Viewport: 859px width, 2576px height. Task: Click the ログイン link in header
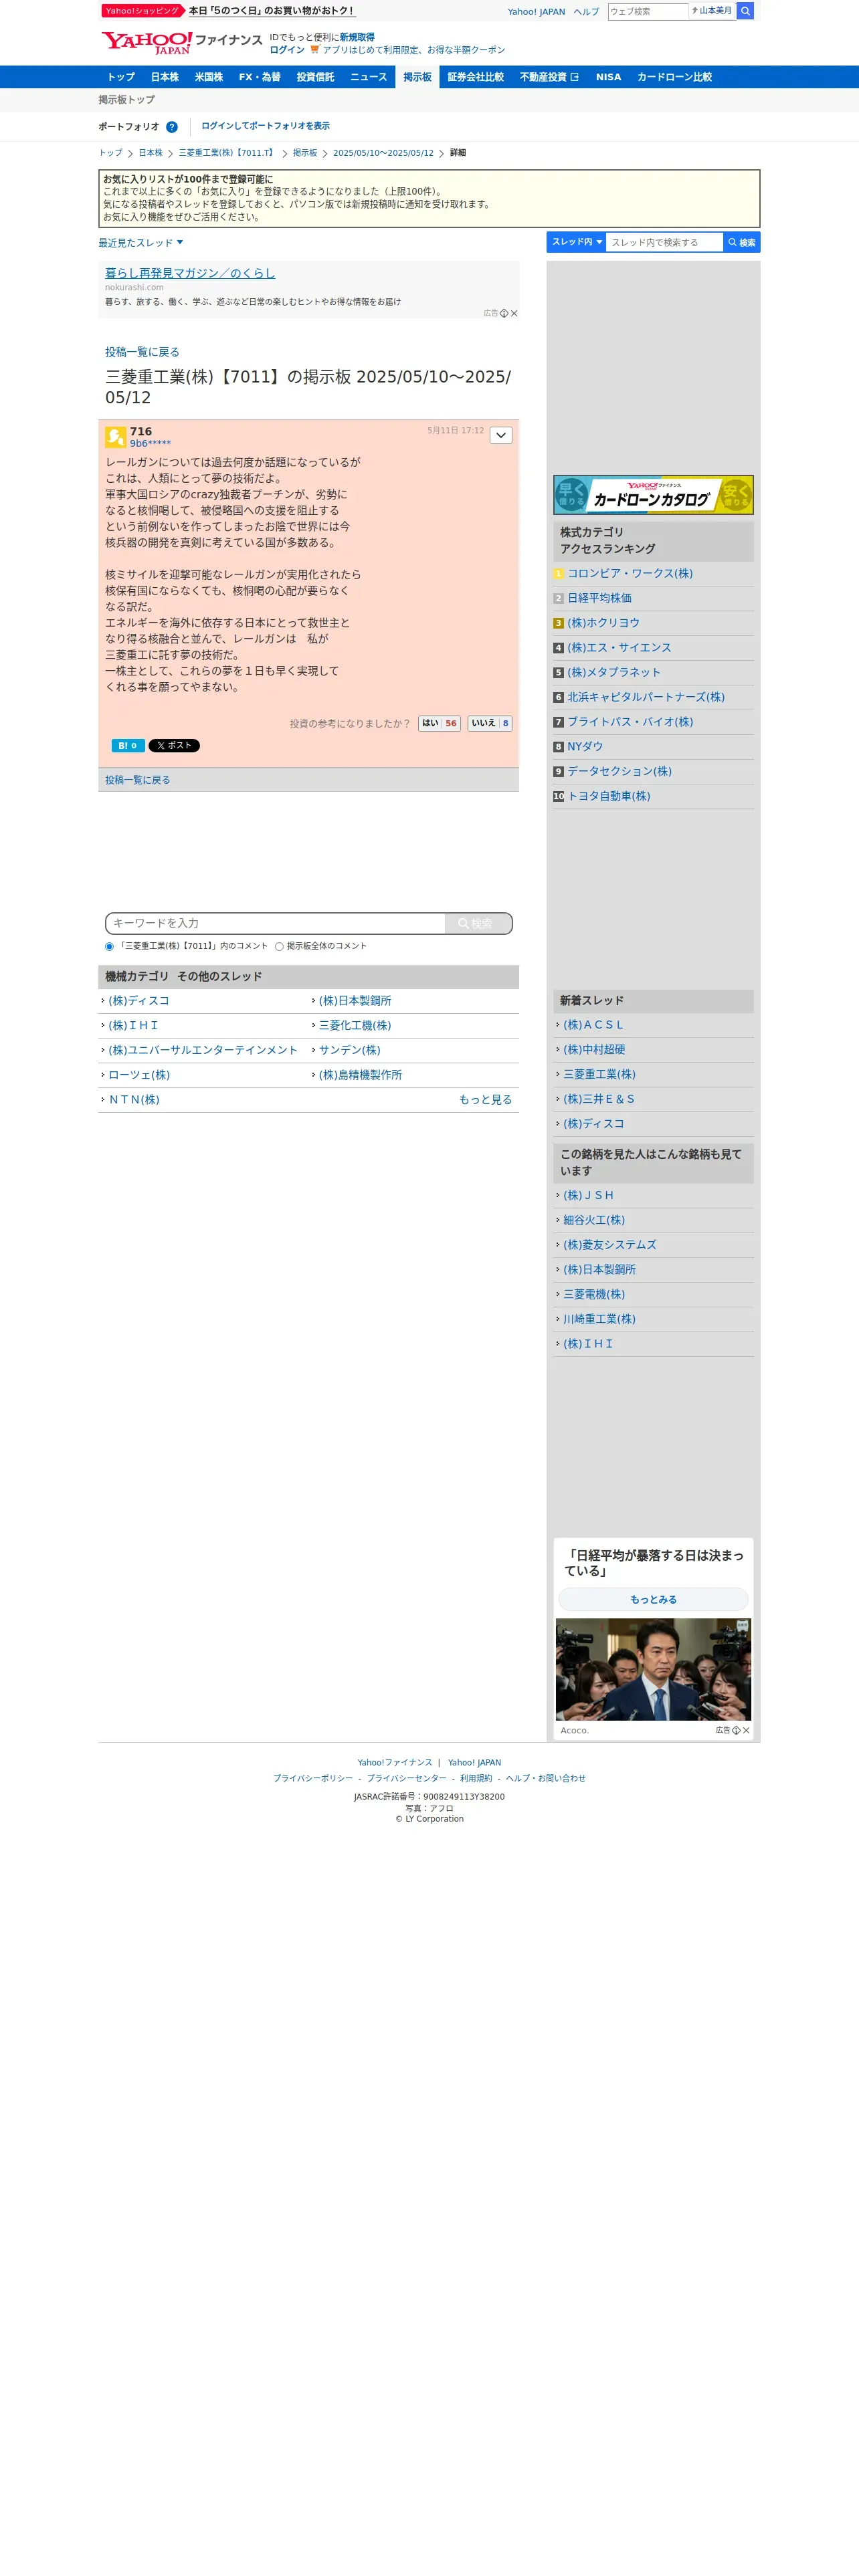[x=287, y=50]
